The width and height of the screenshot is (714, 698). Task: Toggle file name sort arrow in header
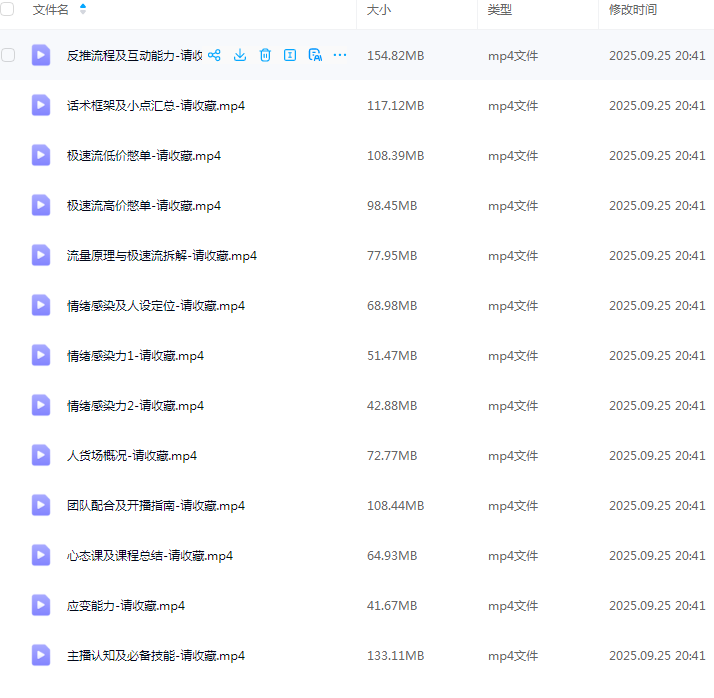[x=83, y=9]
